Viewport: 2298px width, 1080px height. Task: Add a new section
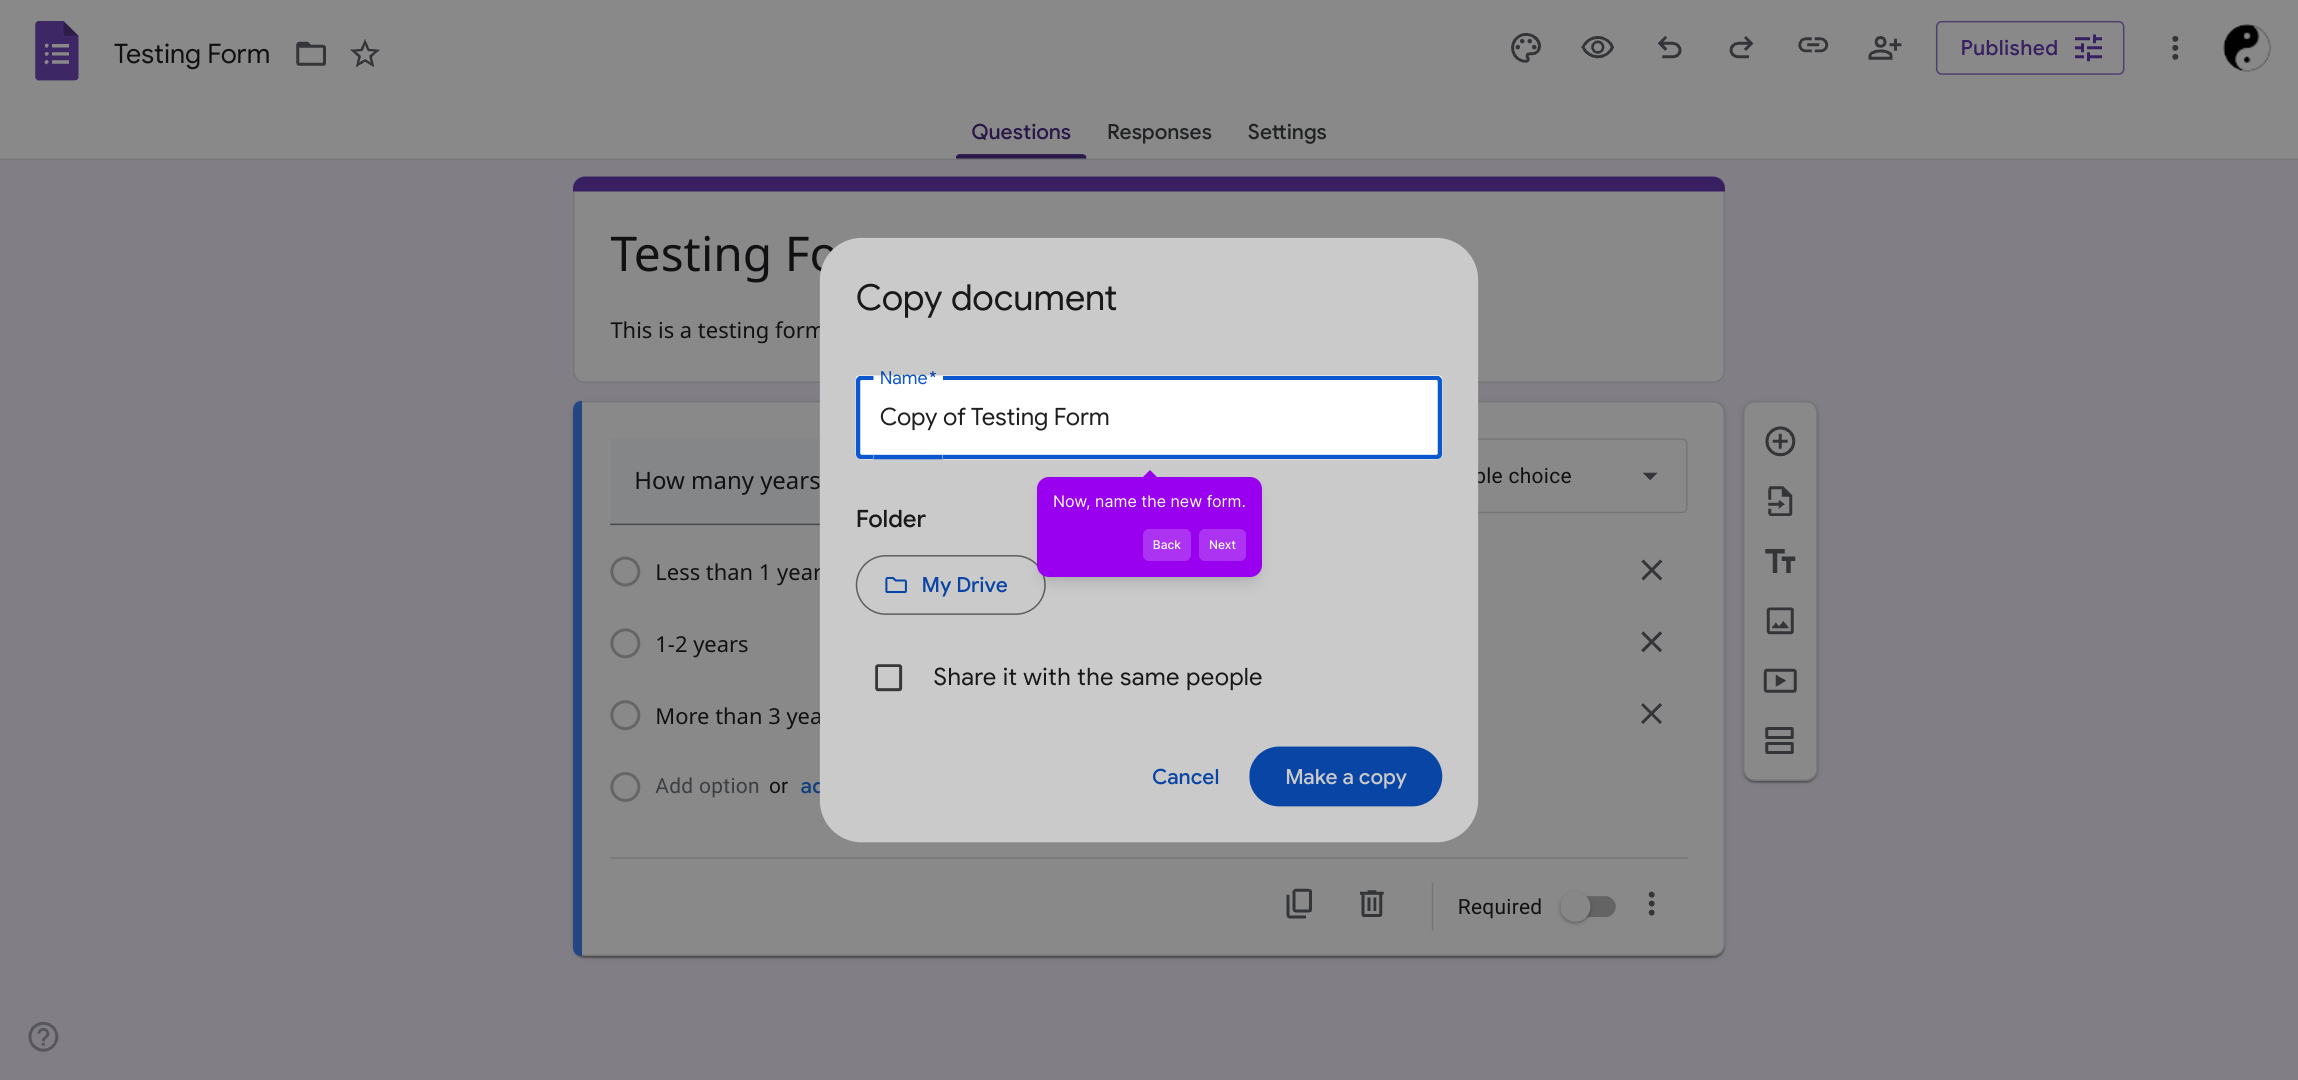click(1779, 741)
